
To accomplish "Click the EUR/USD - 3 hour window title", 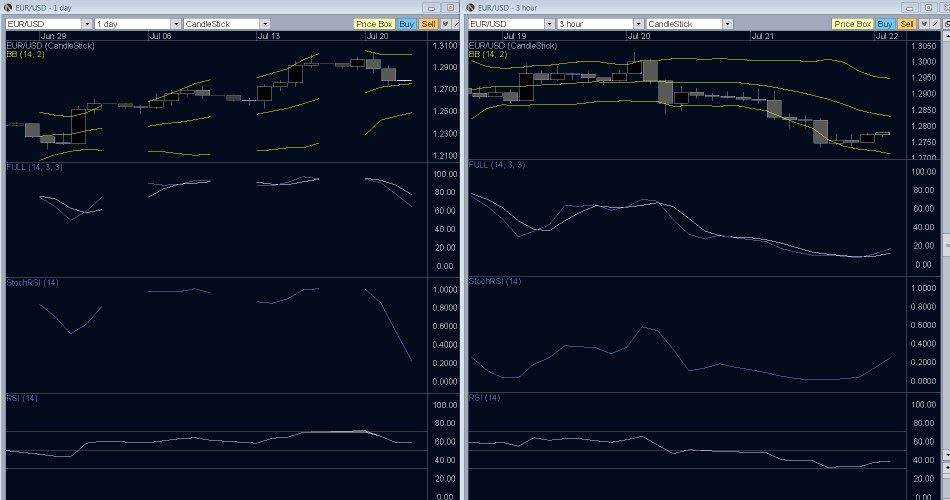I will pos(508,8).
